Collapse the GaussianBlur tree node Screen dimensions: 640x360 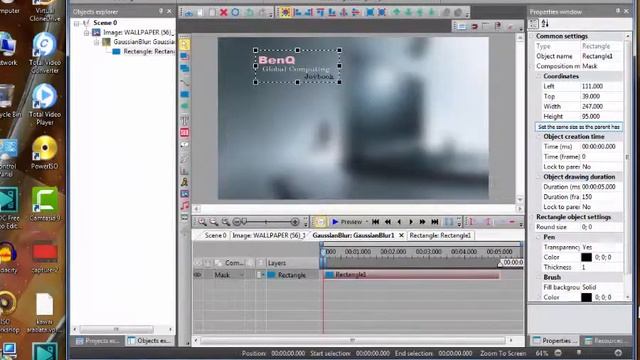tap(97, 42)
